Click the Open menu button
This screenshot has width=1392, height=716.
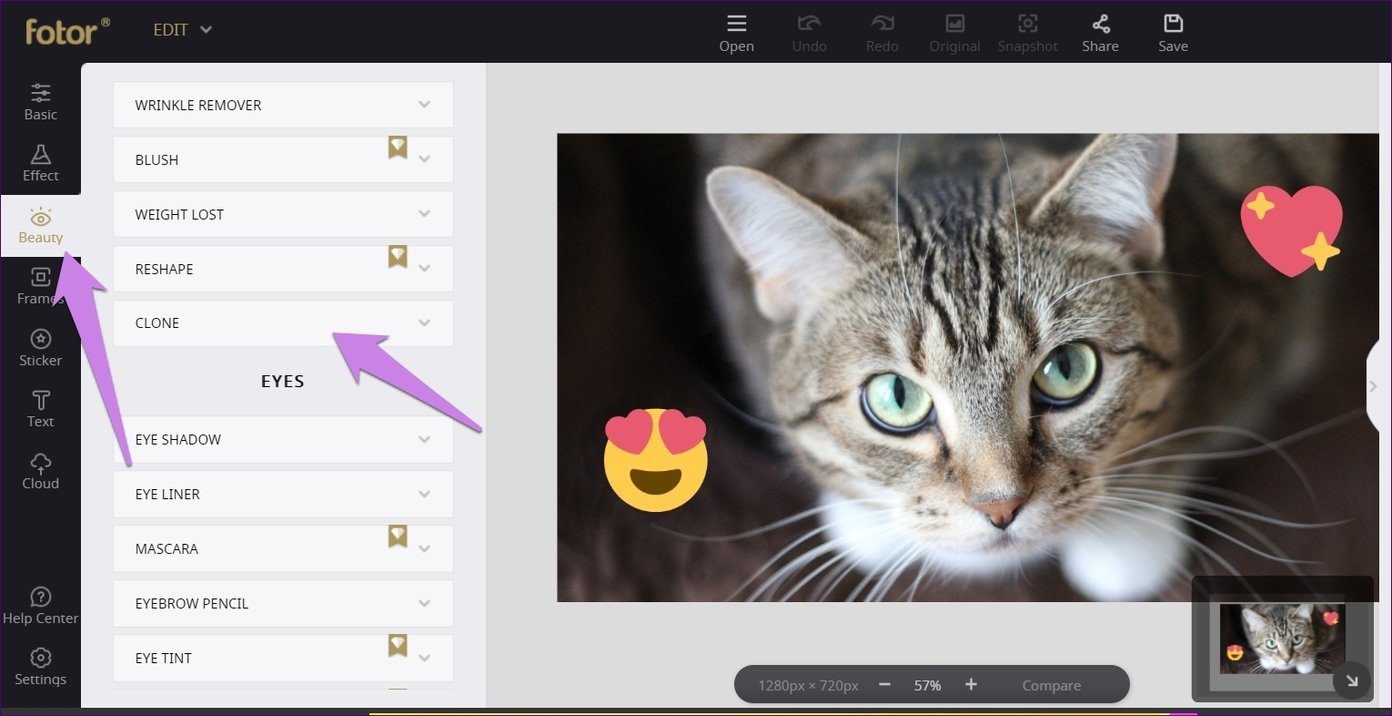(x=736, y=32)
